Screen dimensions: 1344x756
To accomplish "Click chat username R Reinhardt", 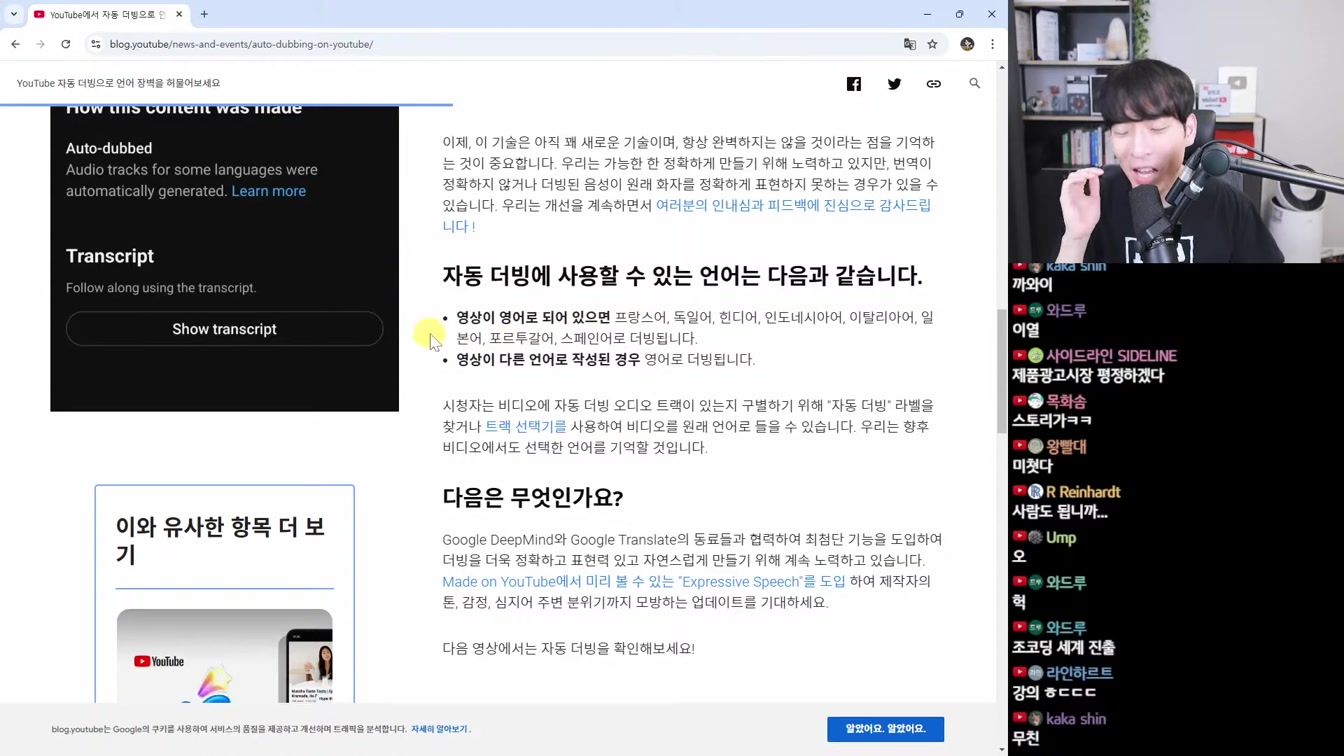I will pos(1083,492).
